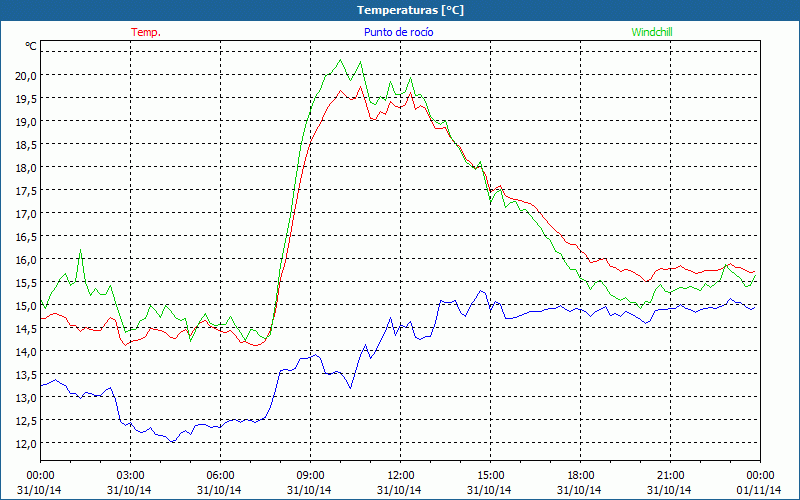This screenshot has width=800, height=500.
Task: Click the 06:00 time axis label
Action: pyautogui.click(x=220, y=475)
